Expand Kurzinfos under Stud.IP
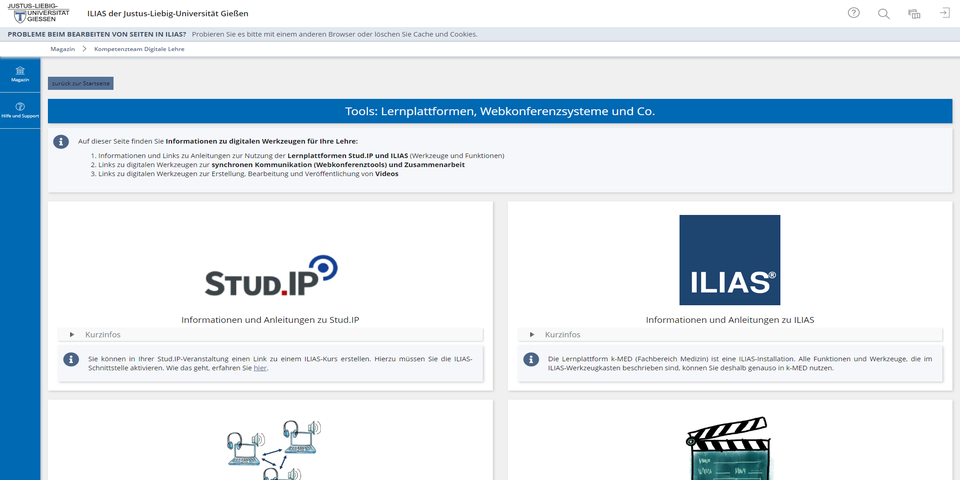960x480 pixels. point(271,334)
